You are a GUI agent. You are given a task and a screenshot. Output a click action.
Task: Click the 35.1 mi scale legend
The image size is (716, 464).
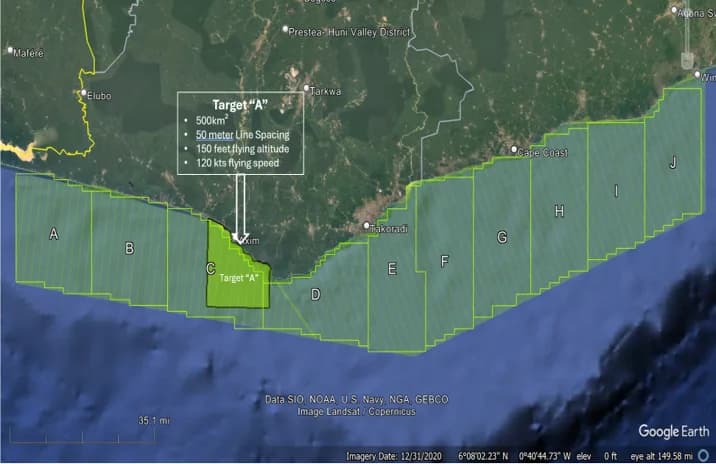(154, 420)
